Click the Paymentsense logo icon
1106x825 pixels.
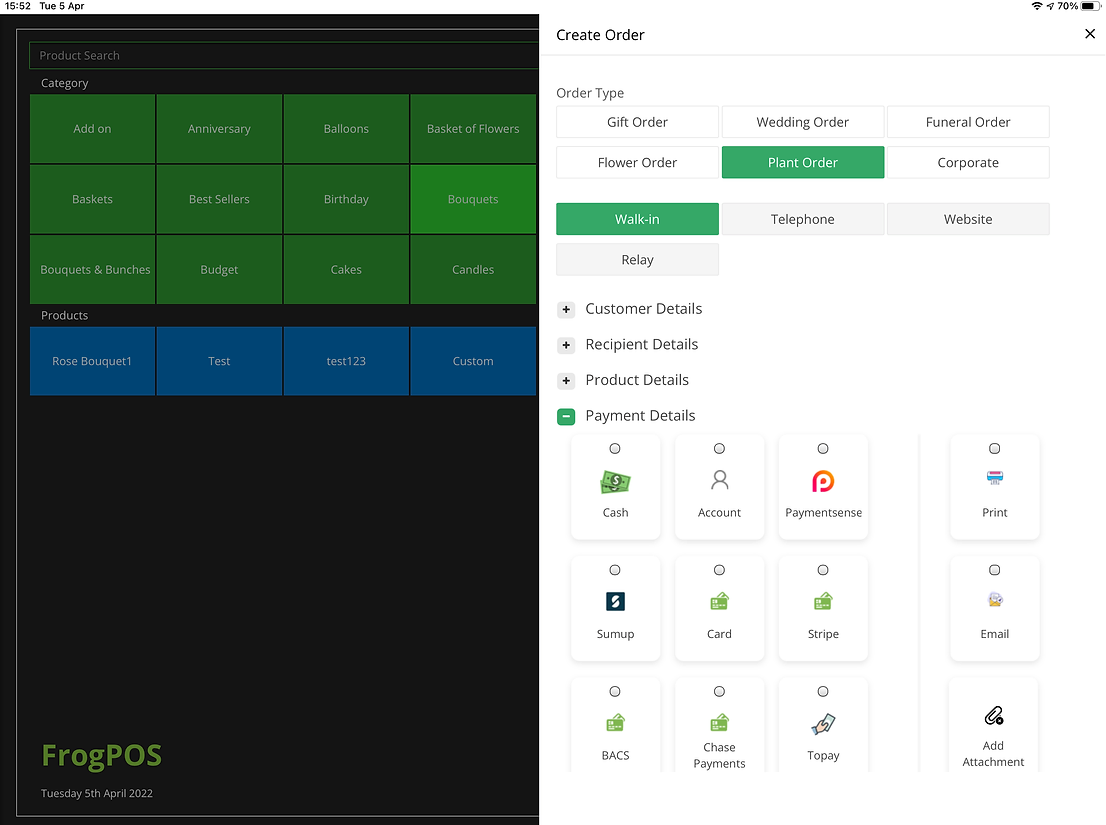pyautogui.click(x=823, y=482)
